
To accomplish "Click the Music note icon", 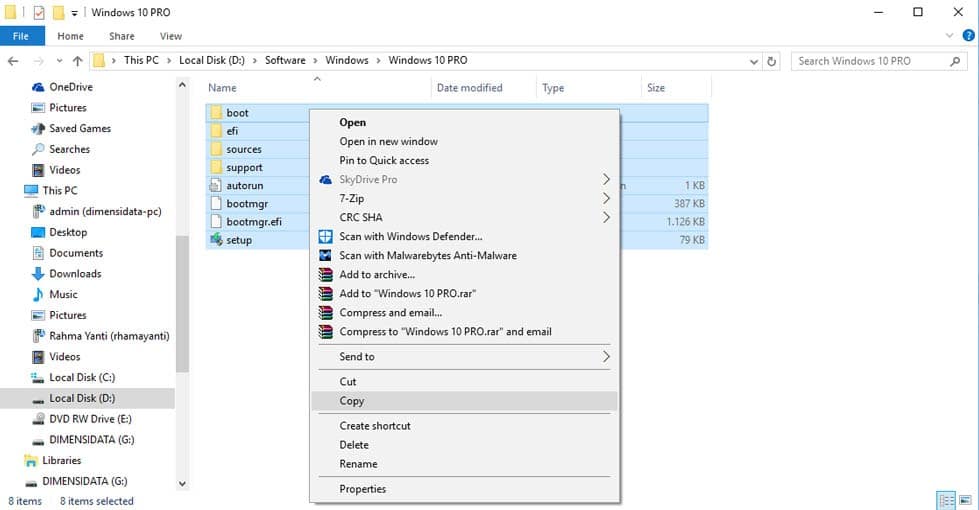I will pyautogui.click(x=38, y=294).
